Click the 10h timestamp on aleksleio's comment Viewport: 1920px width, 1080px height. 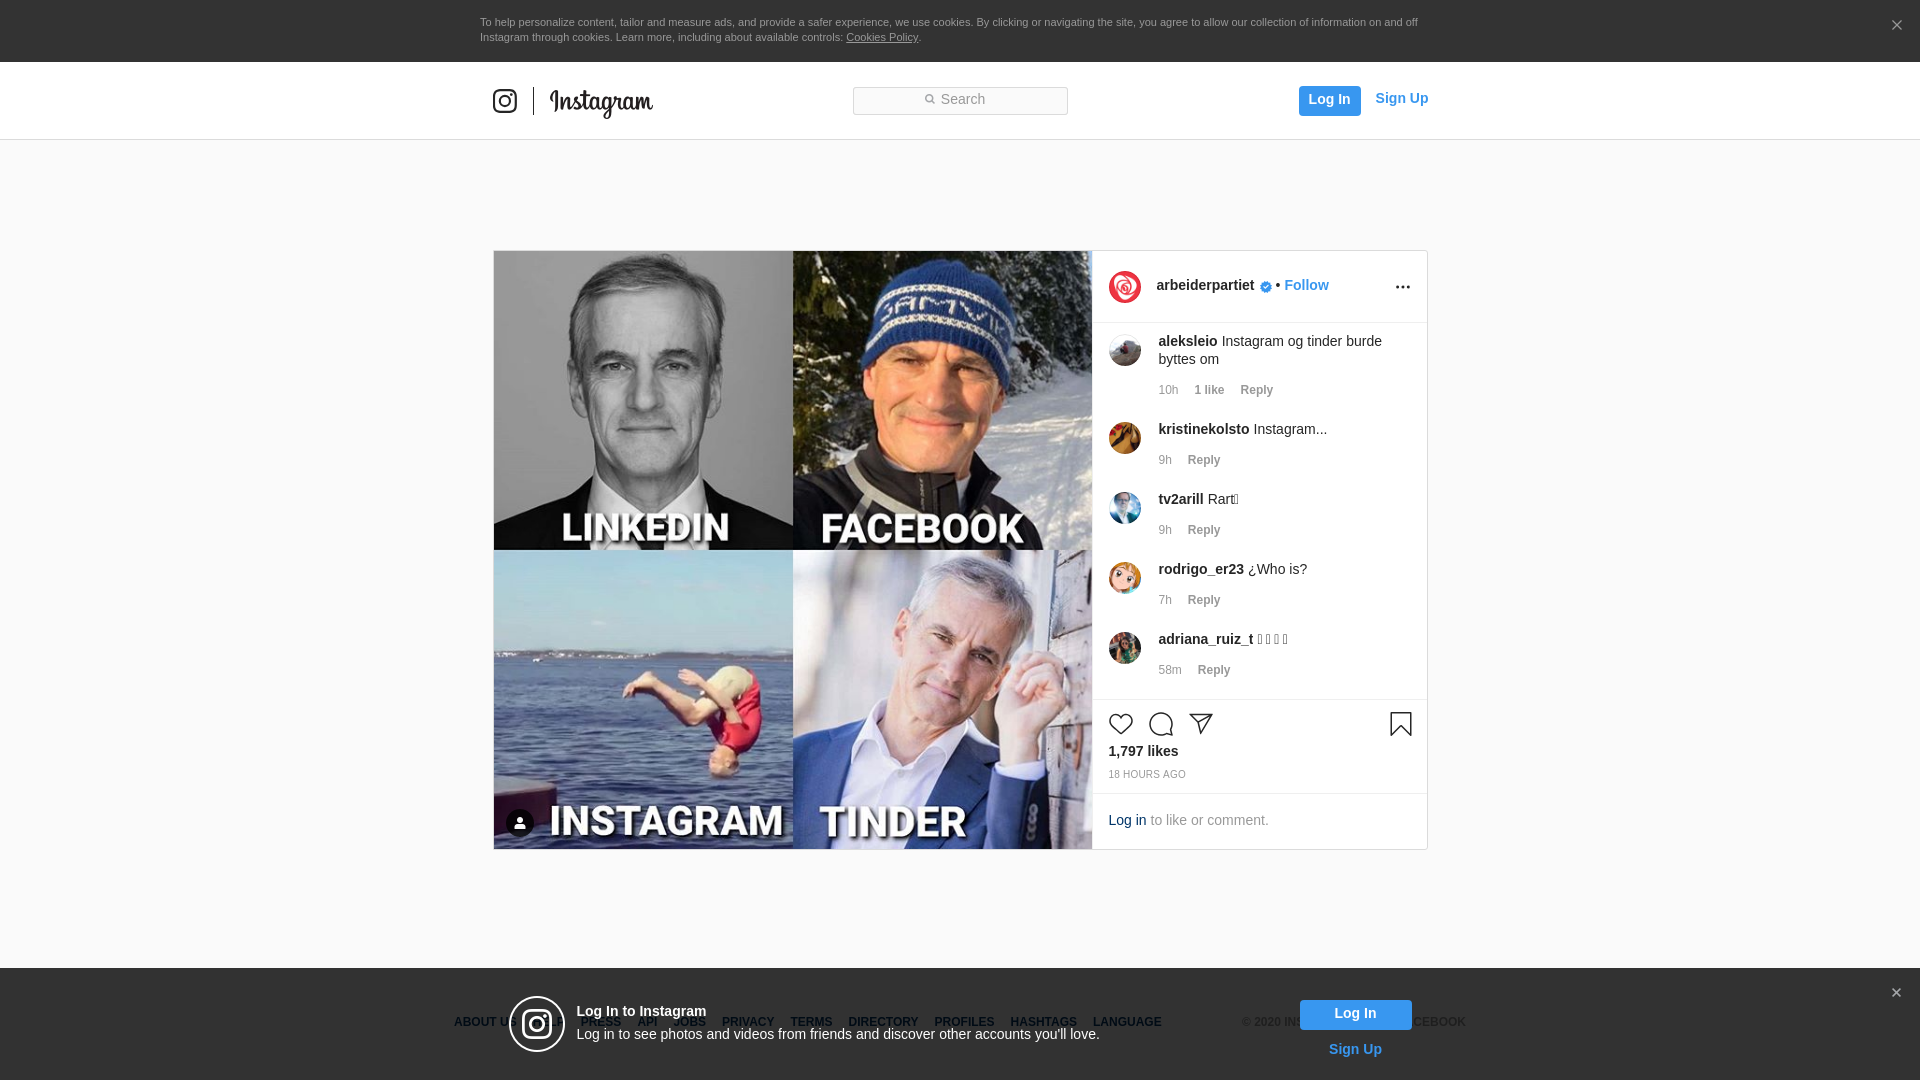click(1168, 390)
